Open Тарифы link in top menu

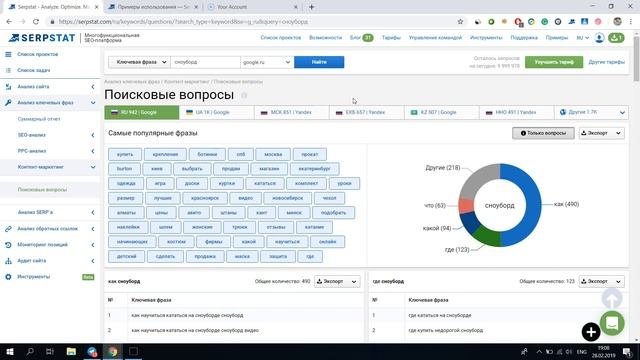tap(391, 38)
